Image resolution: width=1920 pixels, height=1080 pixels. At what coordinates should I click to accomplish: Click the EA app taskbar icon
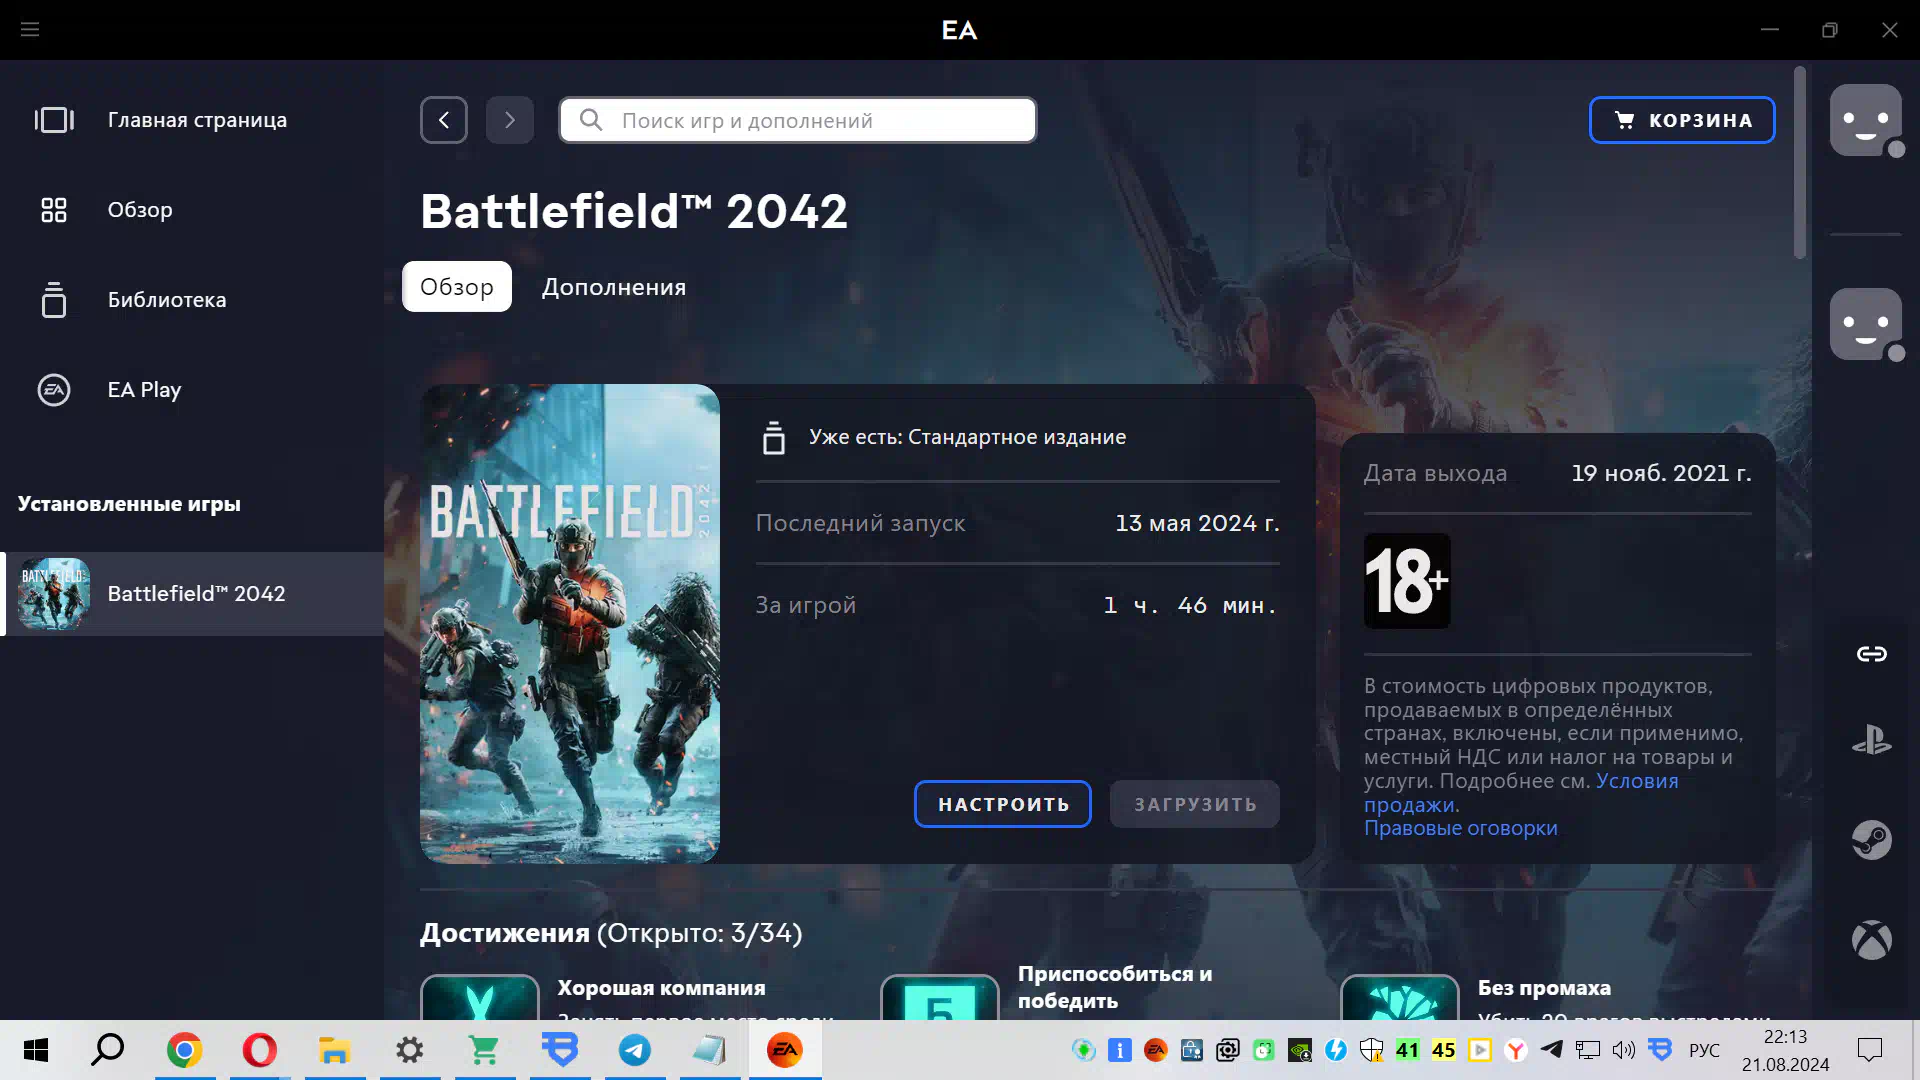pos(785,1050)
